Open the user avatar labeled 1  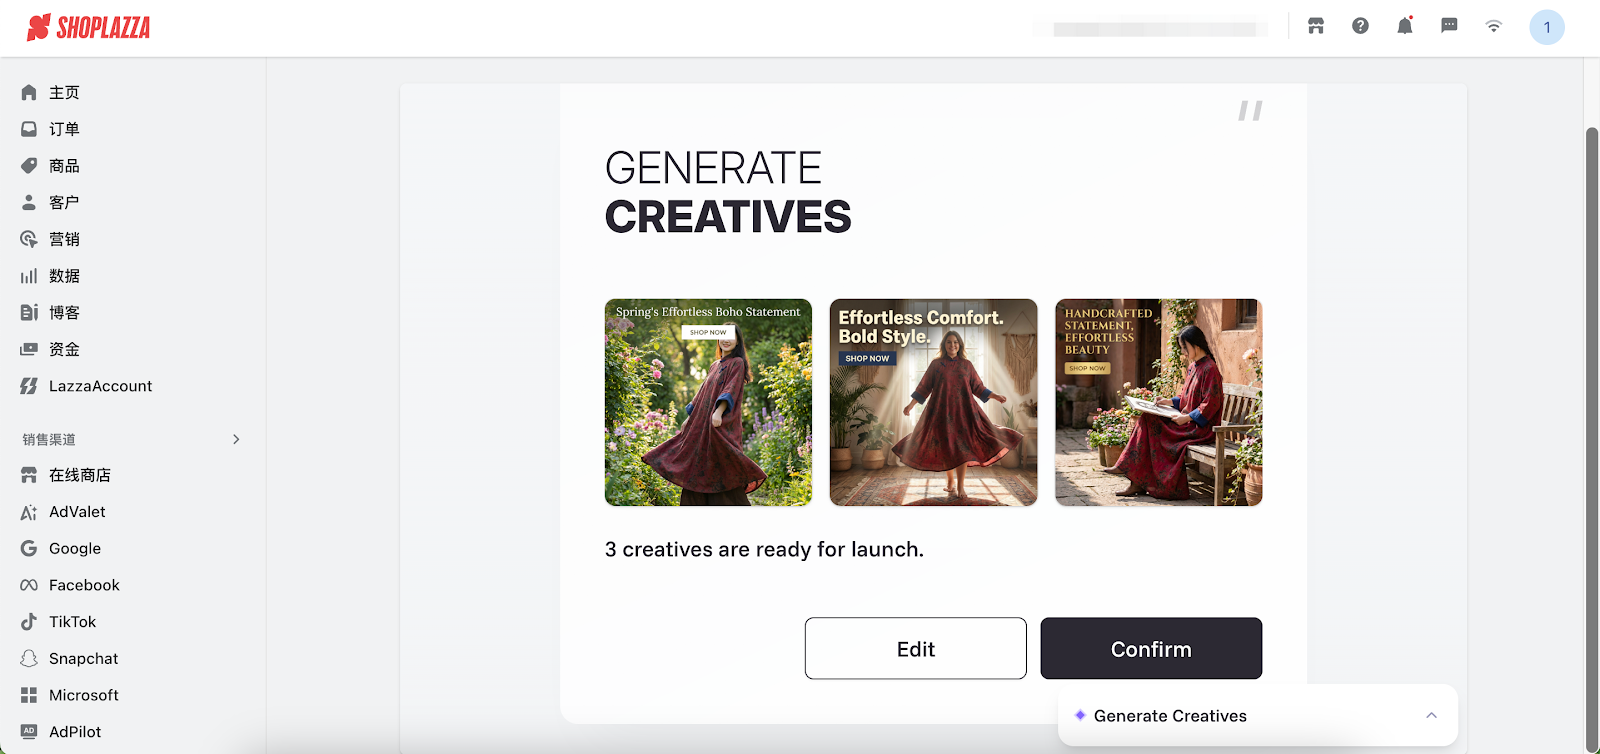pos(1547,27)
